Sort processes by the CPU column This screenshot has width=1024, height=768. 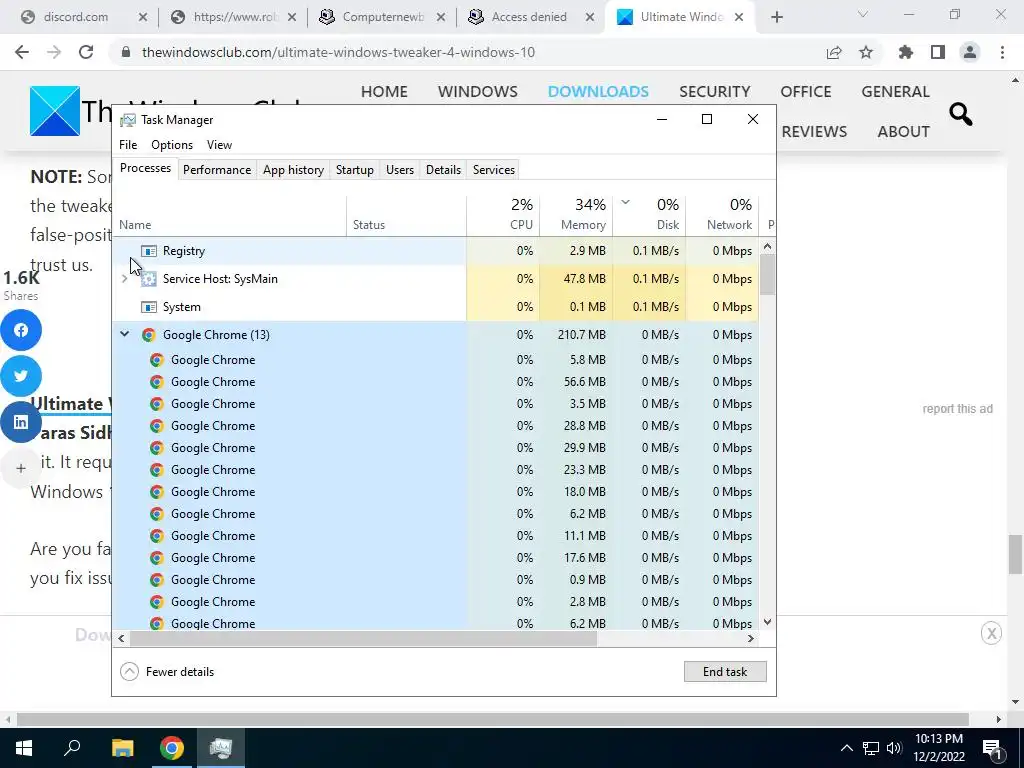click(503, 216)
